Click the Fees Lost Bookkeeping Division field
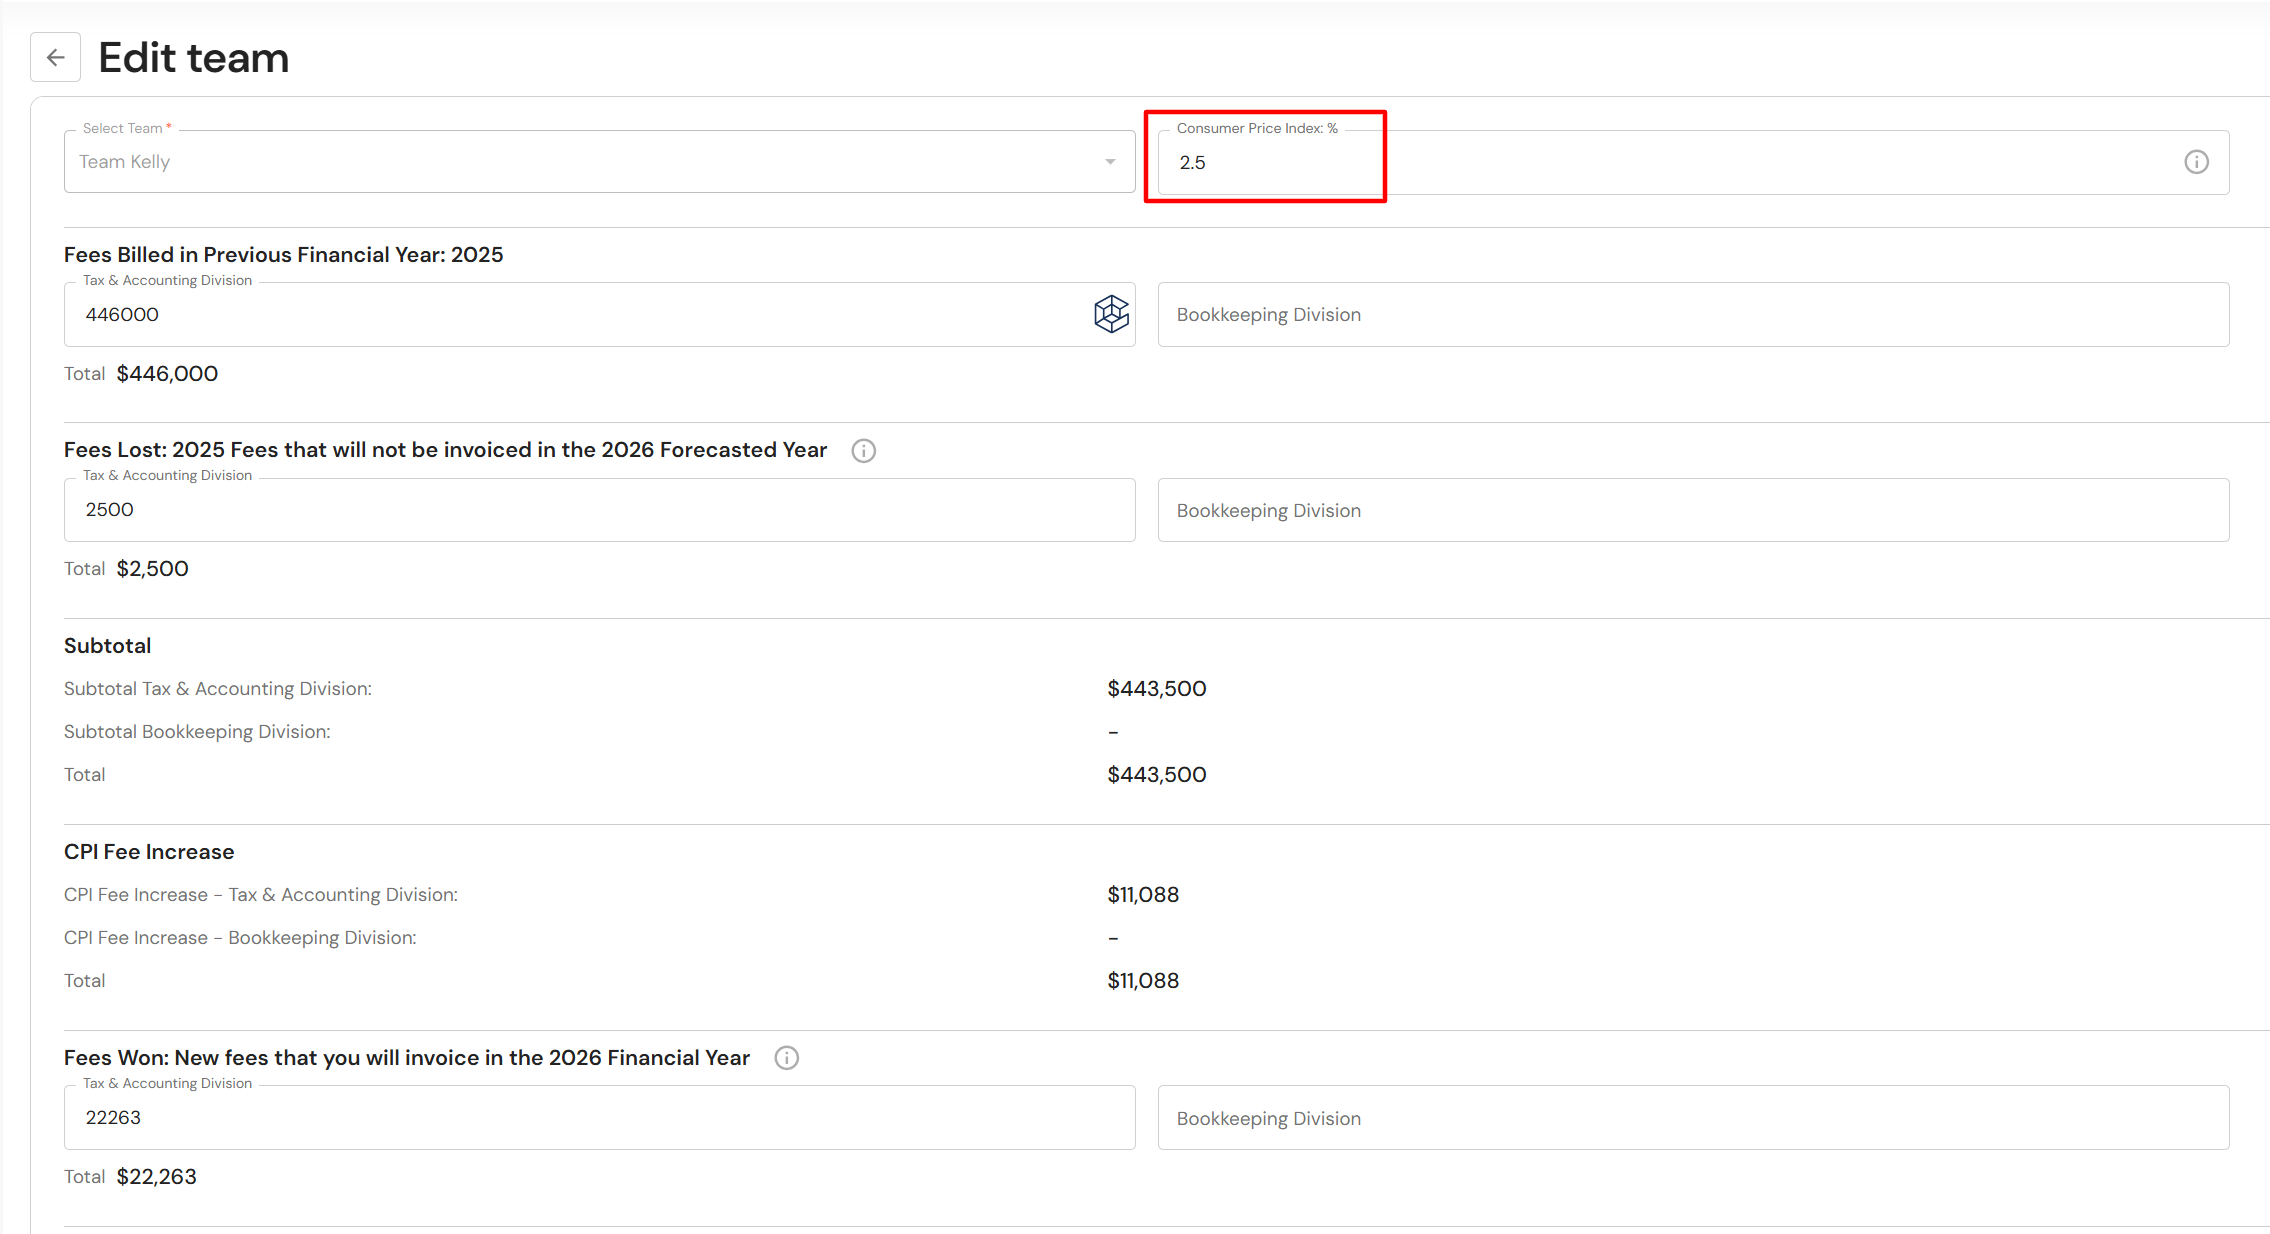The height and width of the screenshot is (1234, 2270). (1692, 510)
